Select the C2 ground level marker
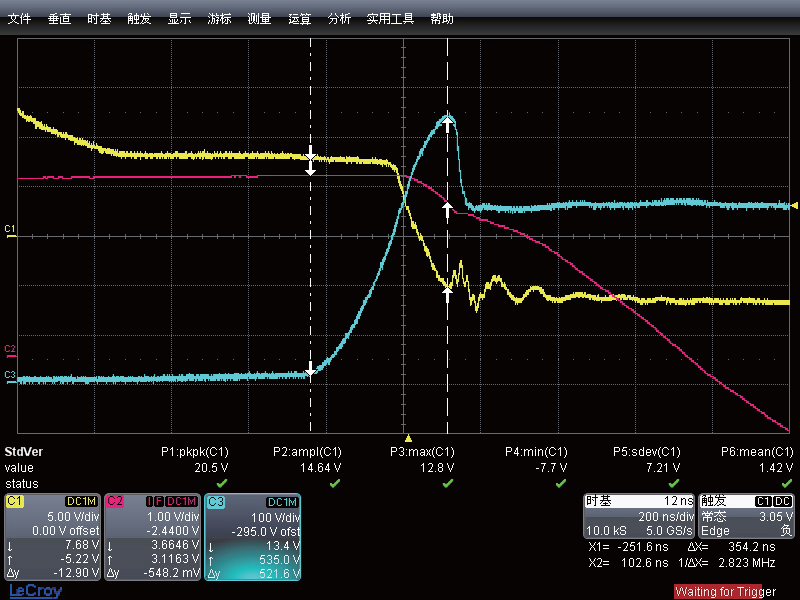The height and width of the screenshot is (600, 800). [10, 351]
